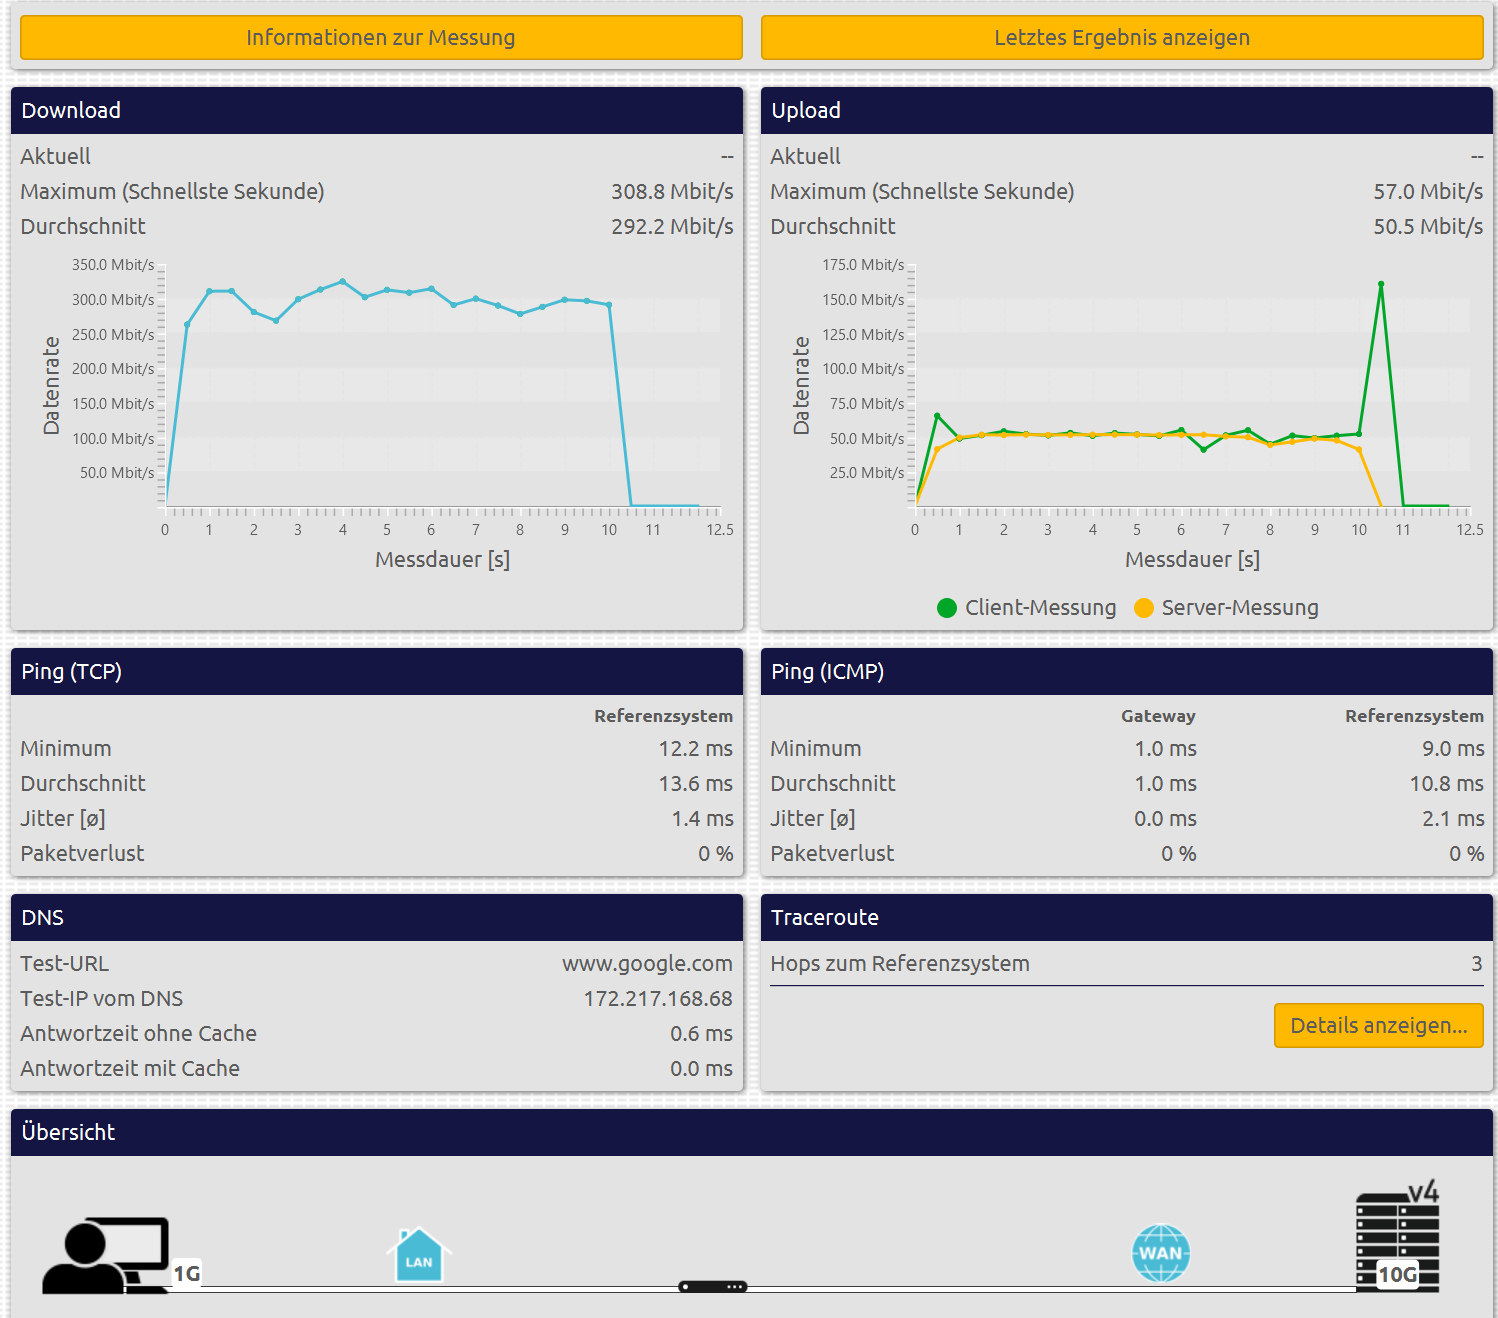Click hops count value 3
The height and width of the screenshot is (1318, 1498).
pos(1477,964)
